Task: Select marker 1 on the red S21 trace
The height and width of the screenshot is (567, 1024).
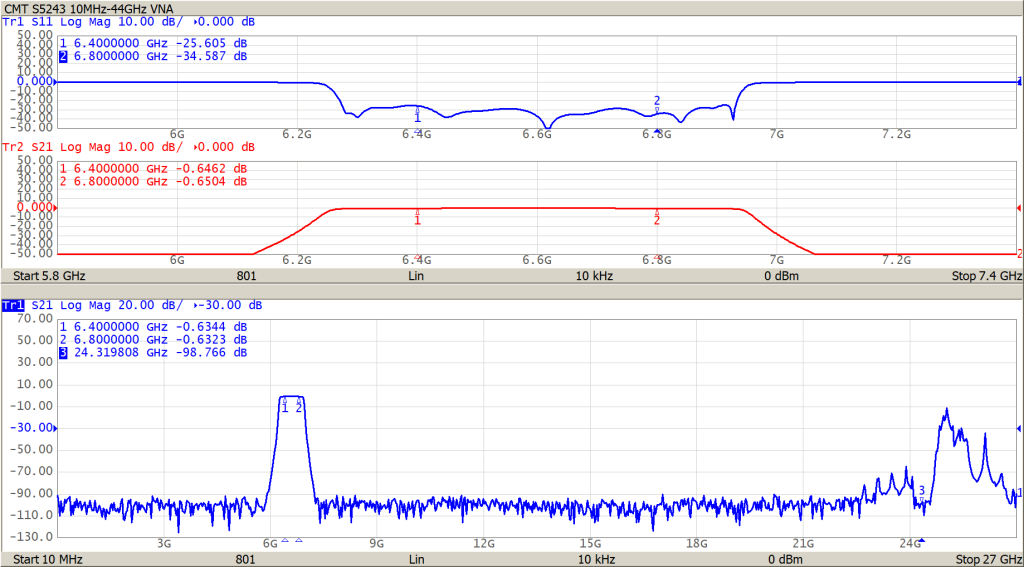Action: click(x=417, y=219)
